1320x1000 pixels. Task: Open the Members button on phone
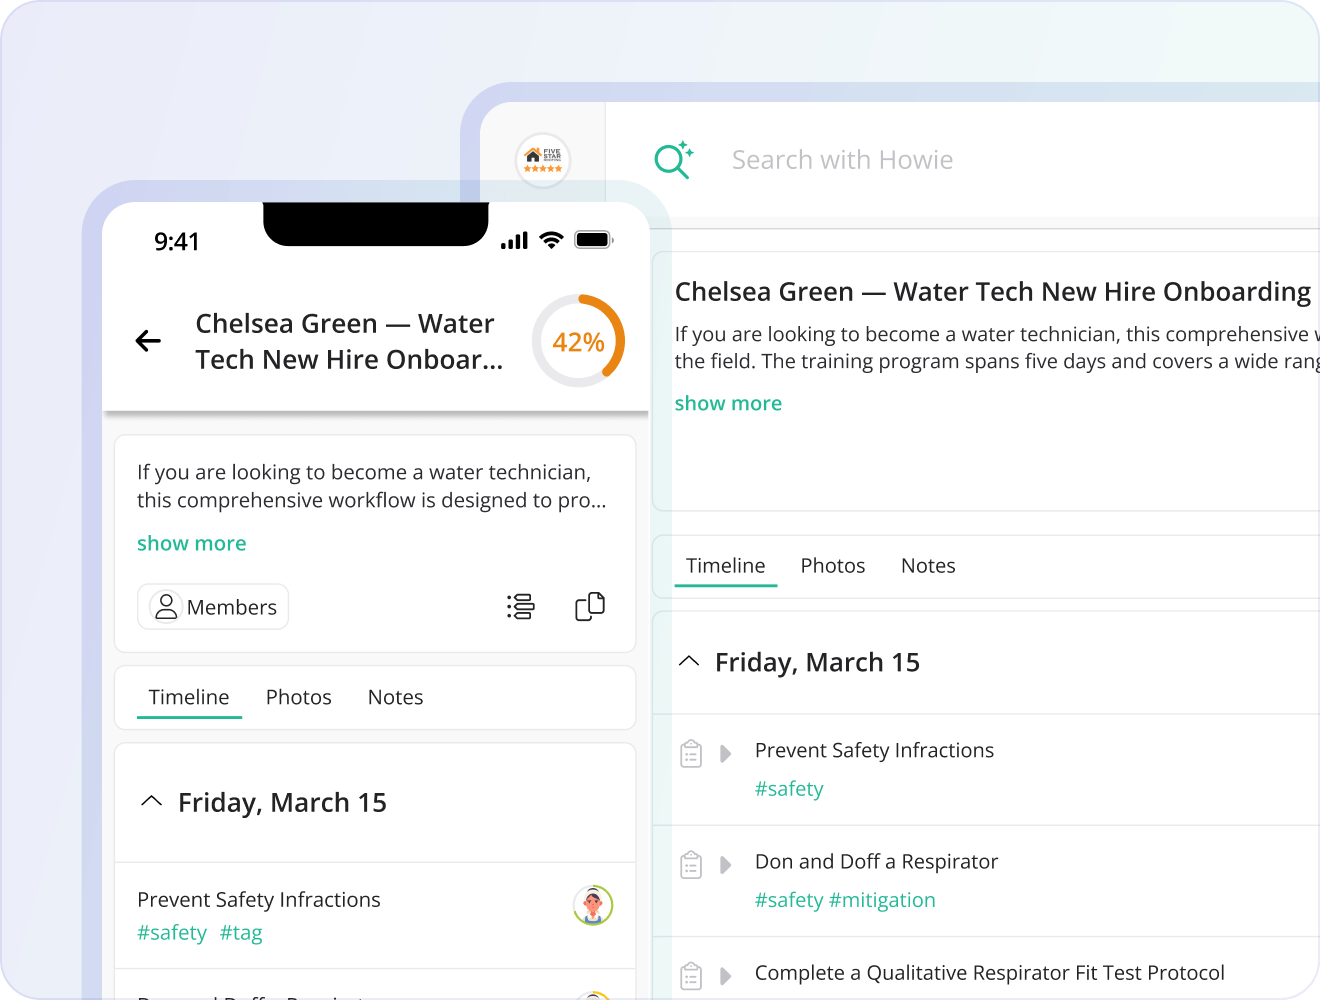(x=213, y=607)
